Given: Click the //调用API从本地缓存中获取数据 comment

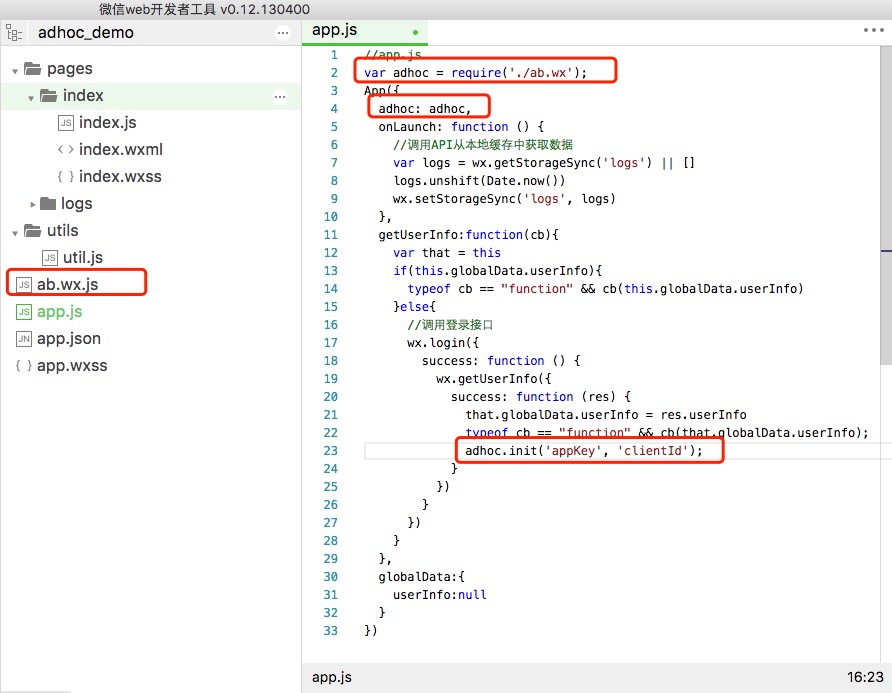Looking at the screenshot, I should coord(482,145).
